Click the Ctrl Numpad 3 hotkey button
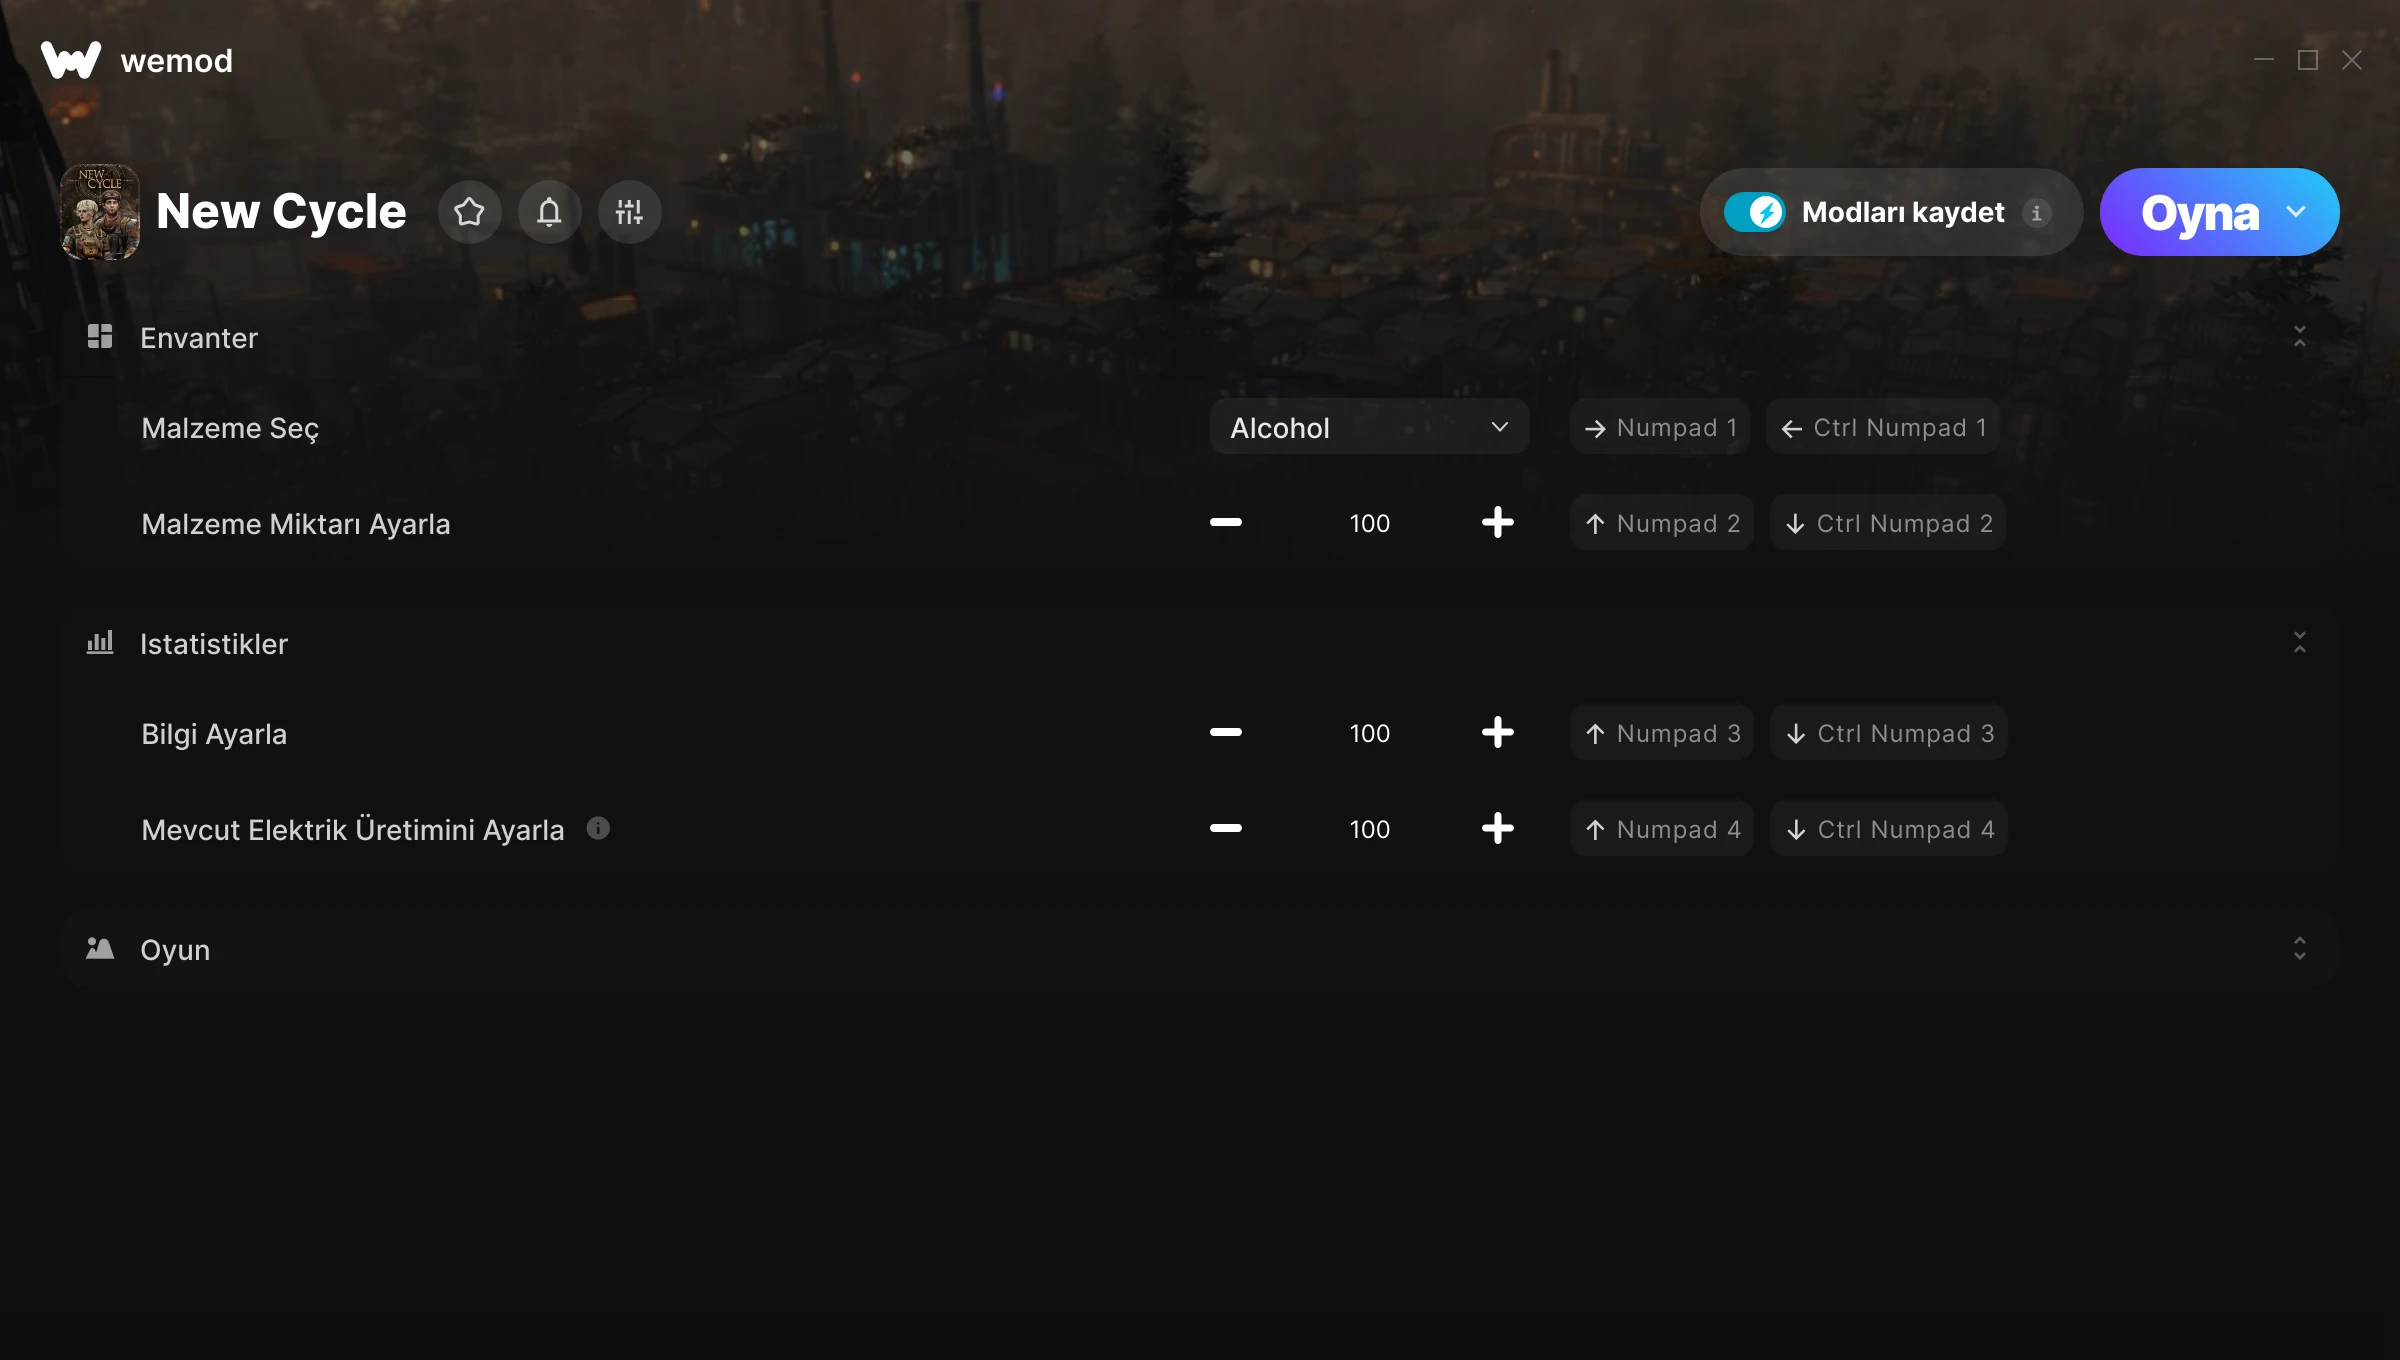 click(1889, 733)
